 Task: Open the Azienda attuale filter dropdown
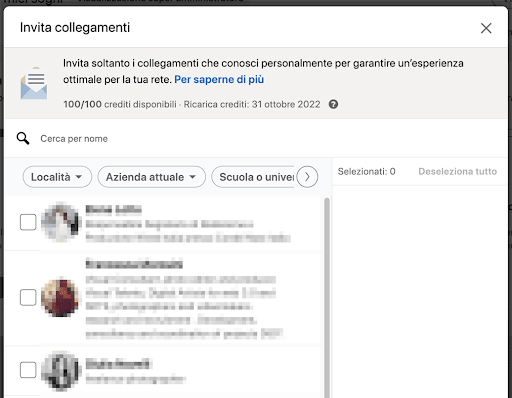coord(151,177)
